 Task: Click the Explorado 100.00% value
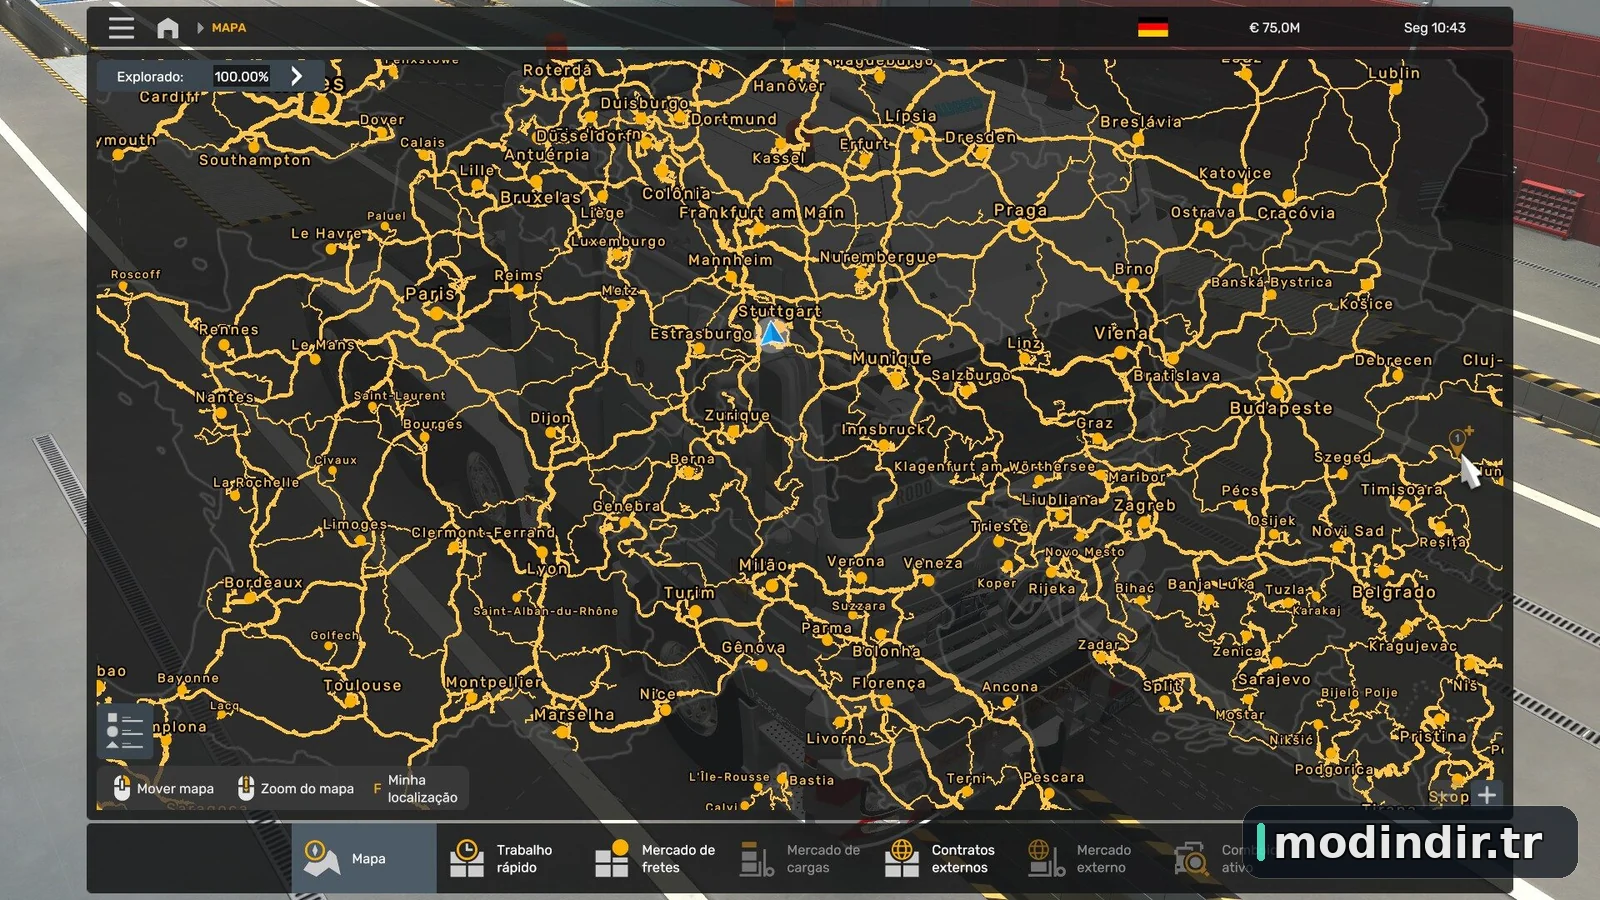coord(241,76)
